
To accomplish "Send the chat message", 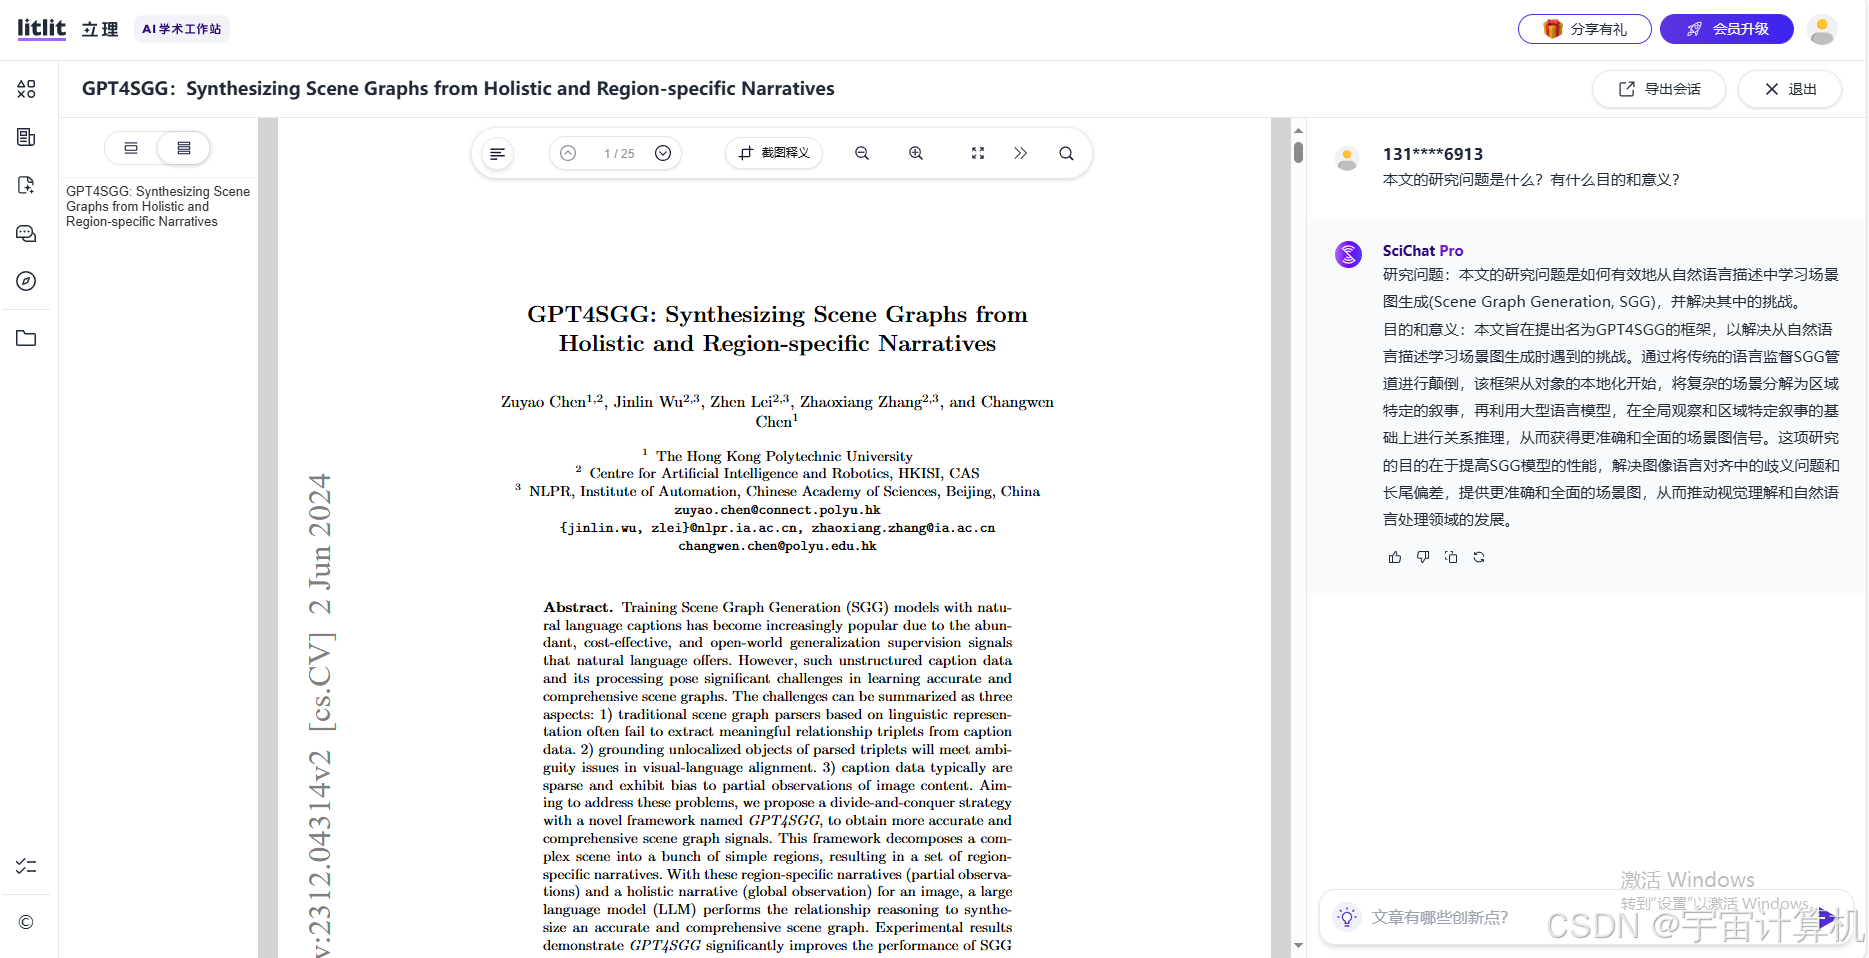I will point(1826,917).
